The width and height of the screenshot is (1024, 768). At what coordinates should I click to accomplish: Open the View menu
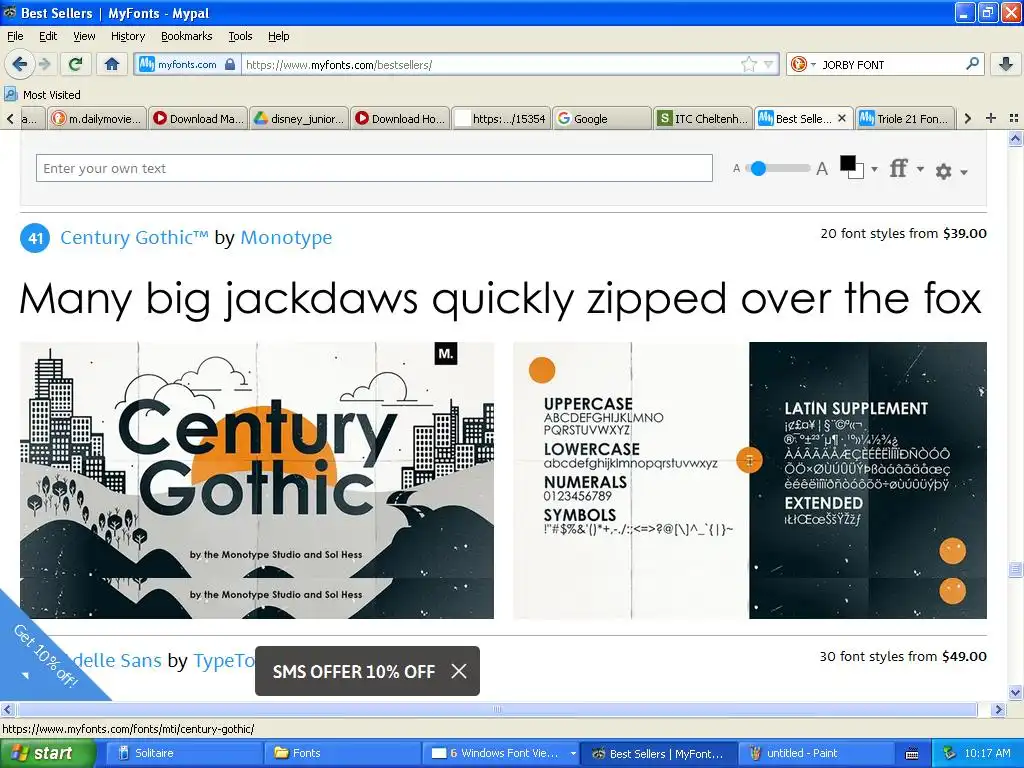[x=84, y=36]
